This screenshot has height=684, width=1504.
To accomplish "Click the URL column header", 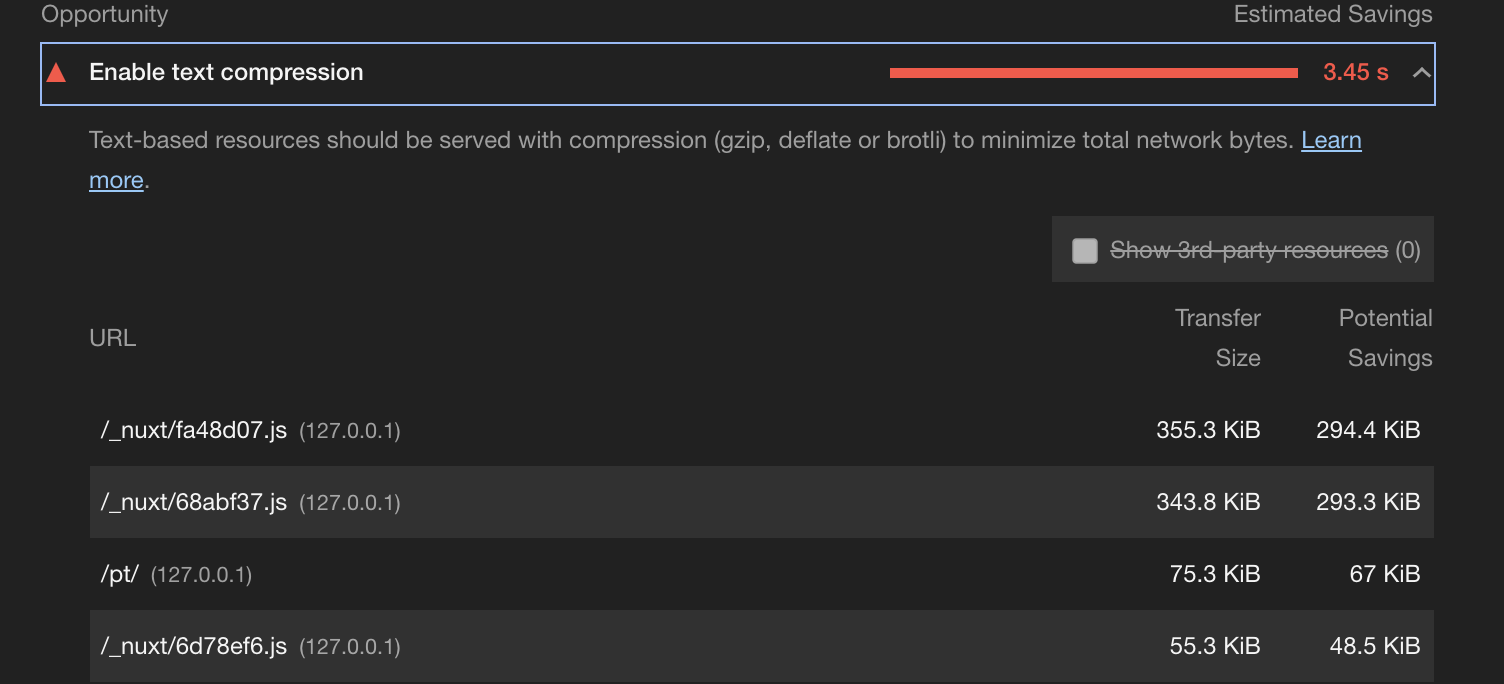I will [112, 337].
